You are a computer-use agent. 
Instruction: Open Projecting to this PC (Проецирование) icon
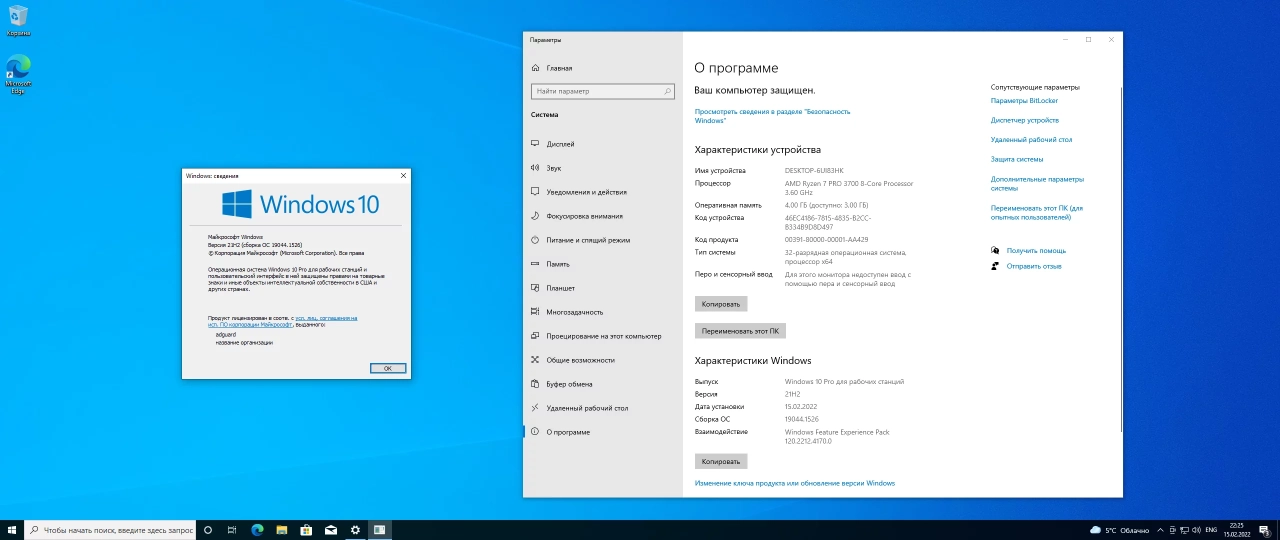click(x=534, y=336)
